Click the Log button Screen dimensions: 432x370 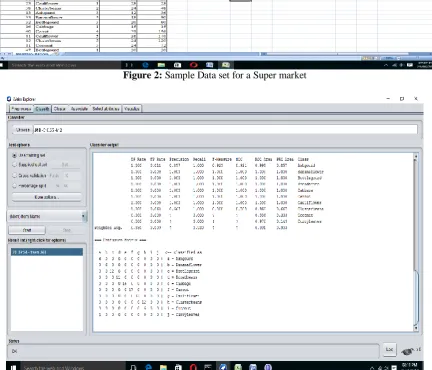click(389, 349)
